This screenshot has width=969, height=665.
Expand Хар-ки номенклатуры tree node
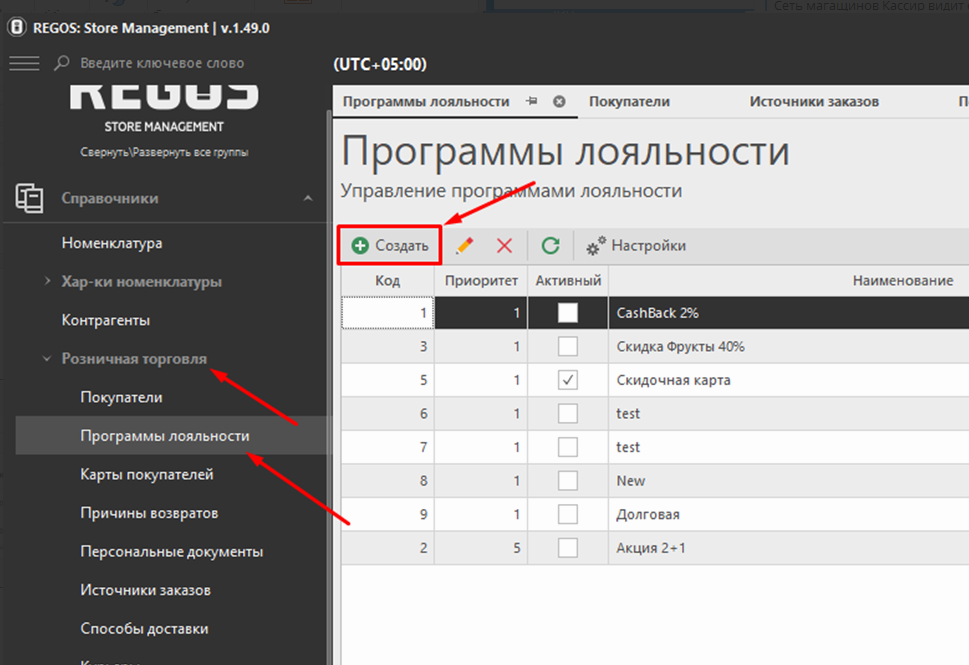click(x=48, y=281)
